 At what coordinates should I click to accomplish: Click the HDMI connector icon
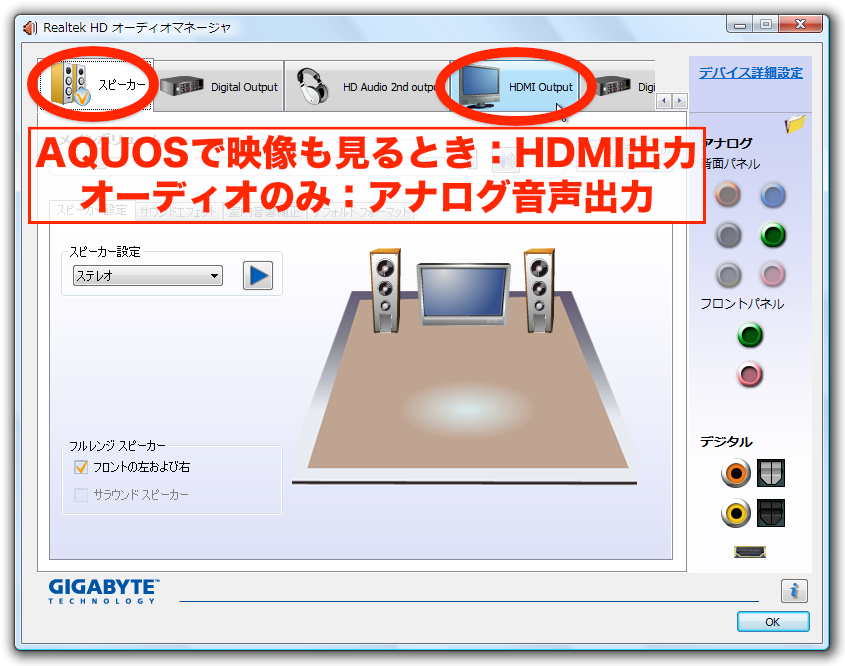(750, 552)
